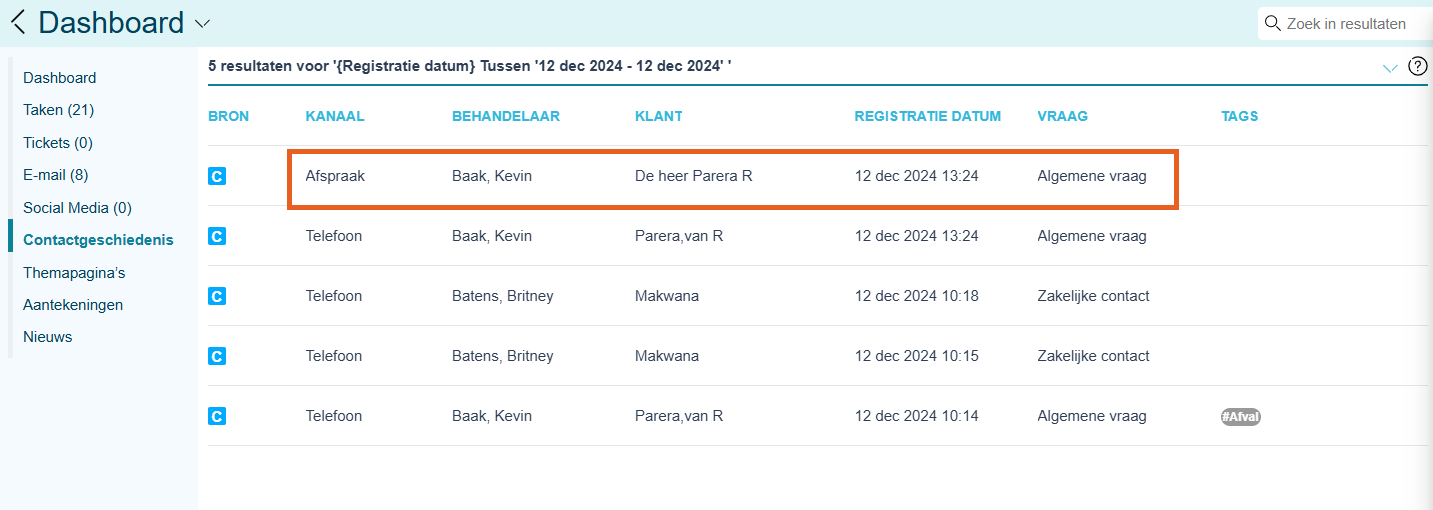
Task: Open the Nieuws sidebar item
Action: (x=48, y=337)
